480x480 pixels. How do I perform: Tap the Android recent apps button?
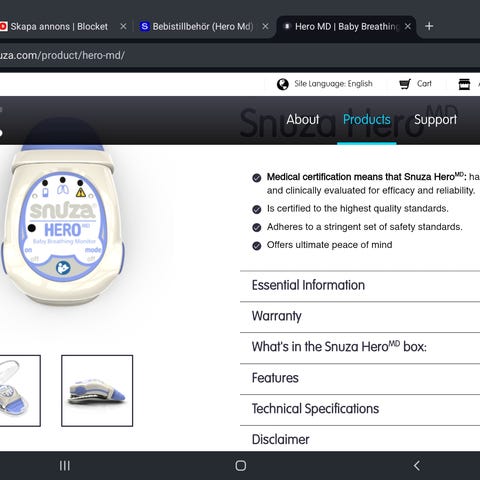coord(64,466)
